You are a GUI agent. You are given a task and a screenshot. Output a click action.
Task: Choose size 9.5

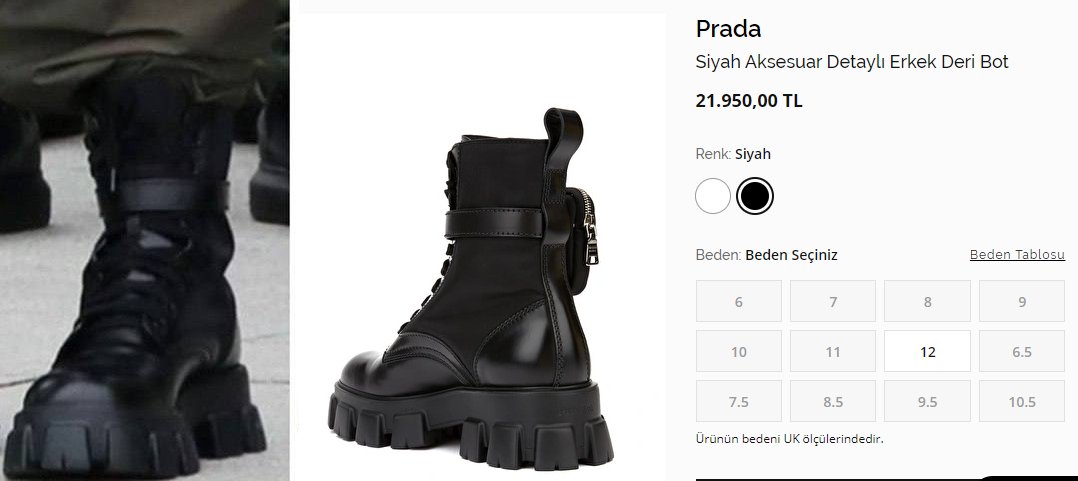(x=927, y=401)
